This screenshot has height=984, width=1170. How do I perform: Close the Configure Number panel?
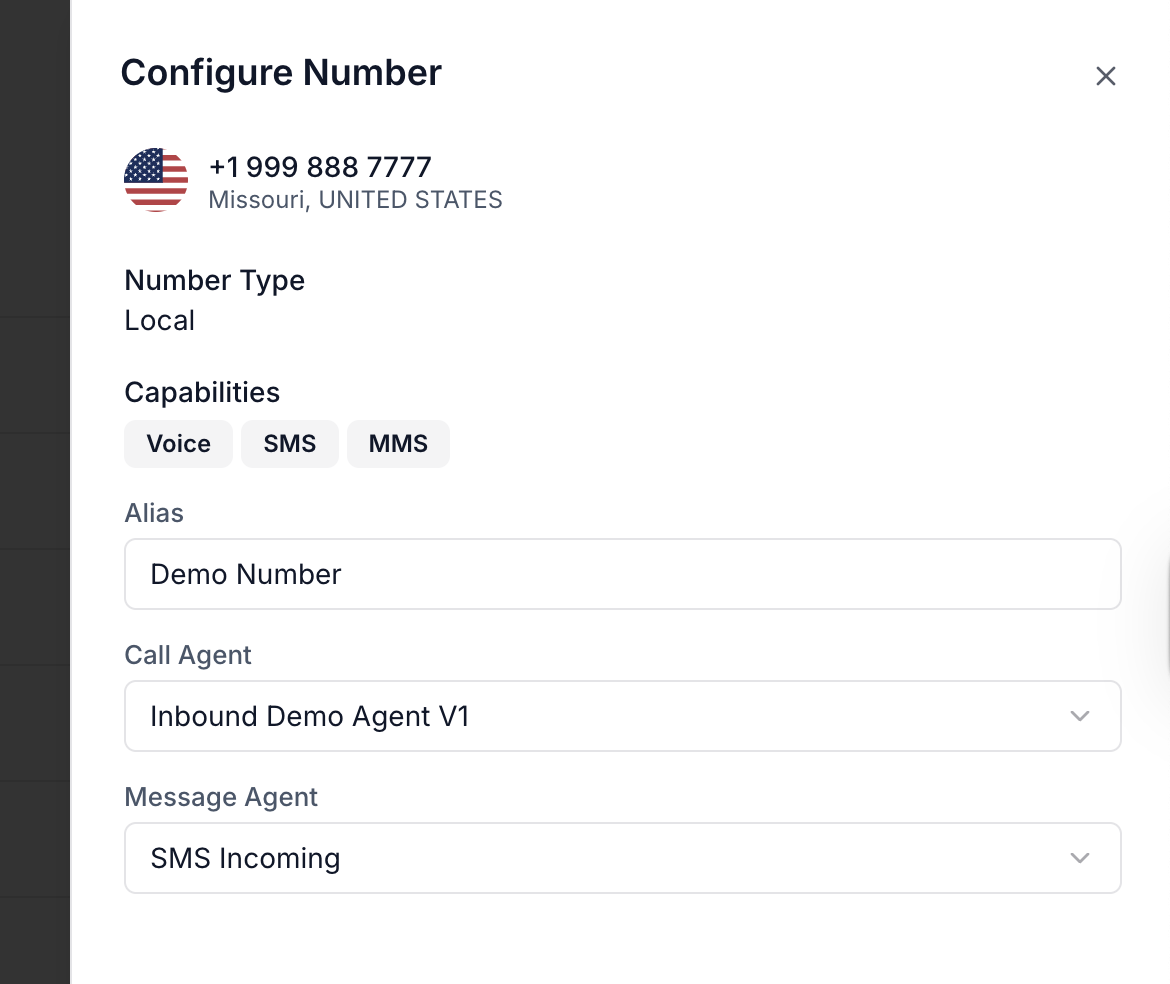(1105, 76)
